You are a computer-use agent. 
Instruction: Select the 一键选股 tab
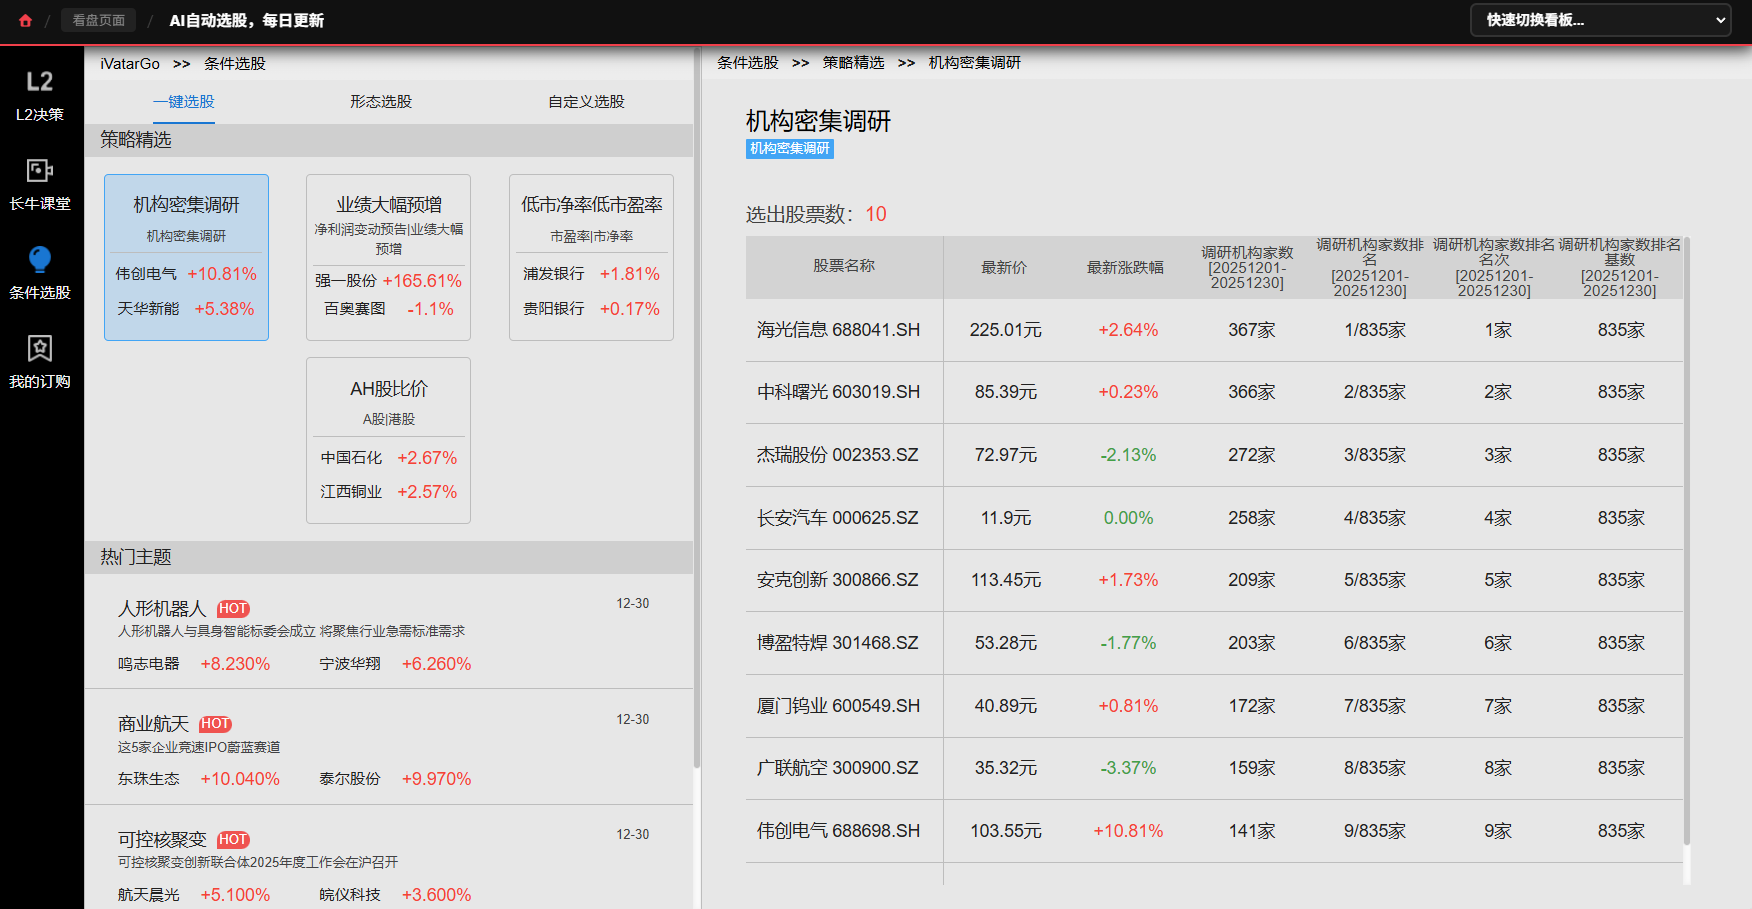point(184,102)
